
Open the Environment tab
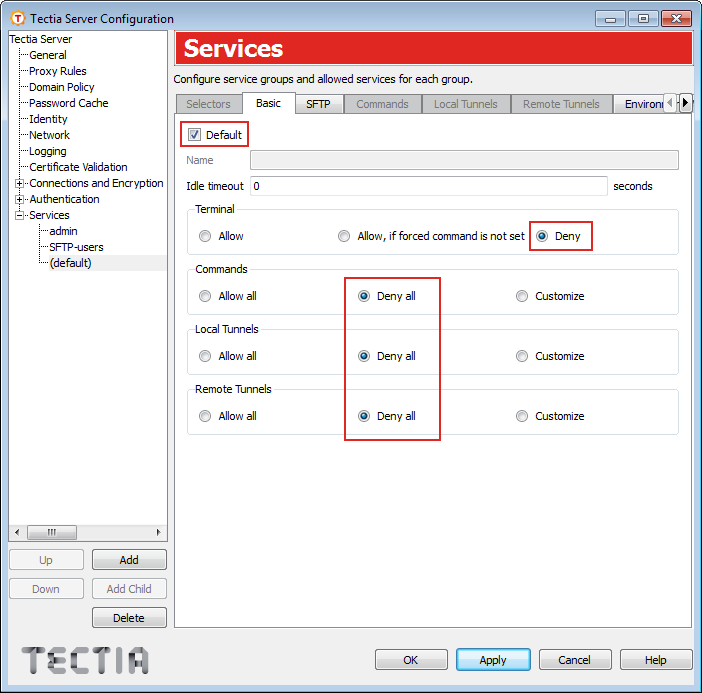639,104
